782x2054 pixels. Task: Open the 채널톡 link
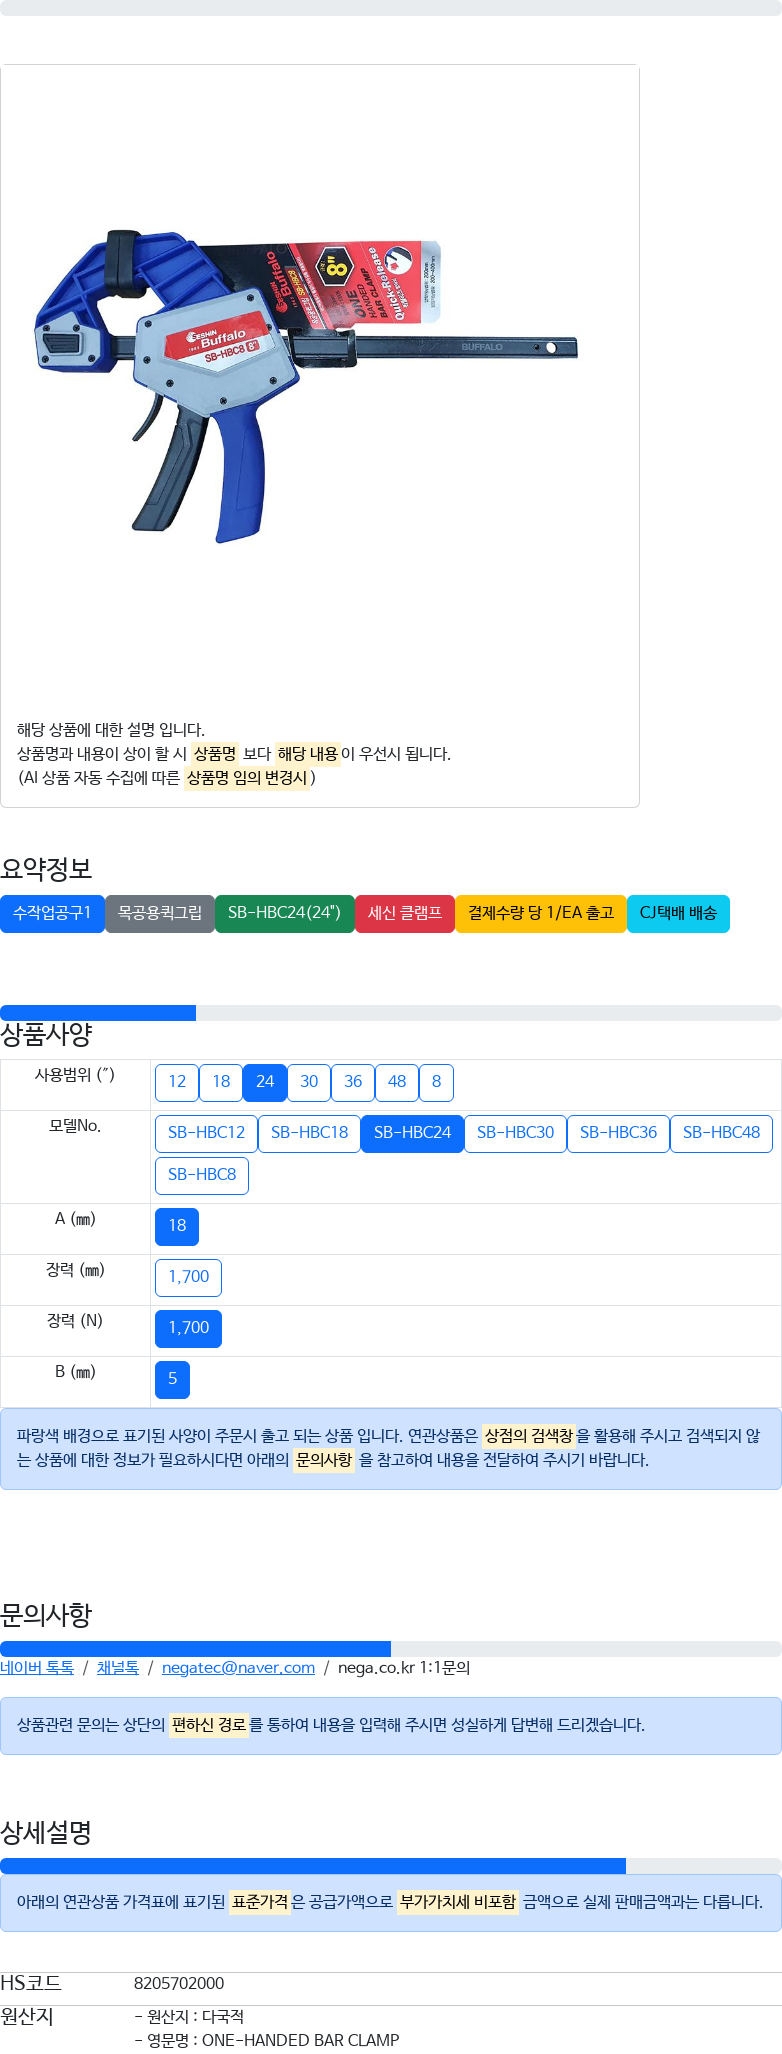click(118, 1668)
